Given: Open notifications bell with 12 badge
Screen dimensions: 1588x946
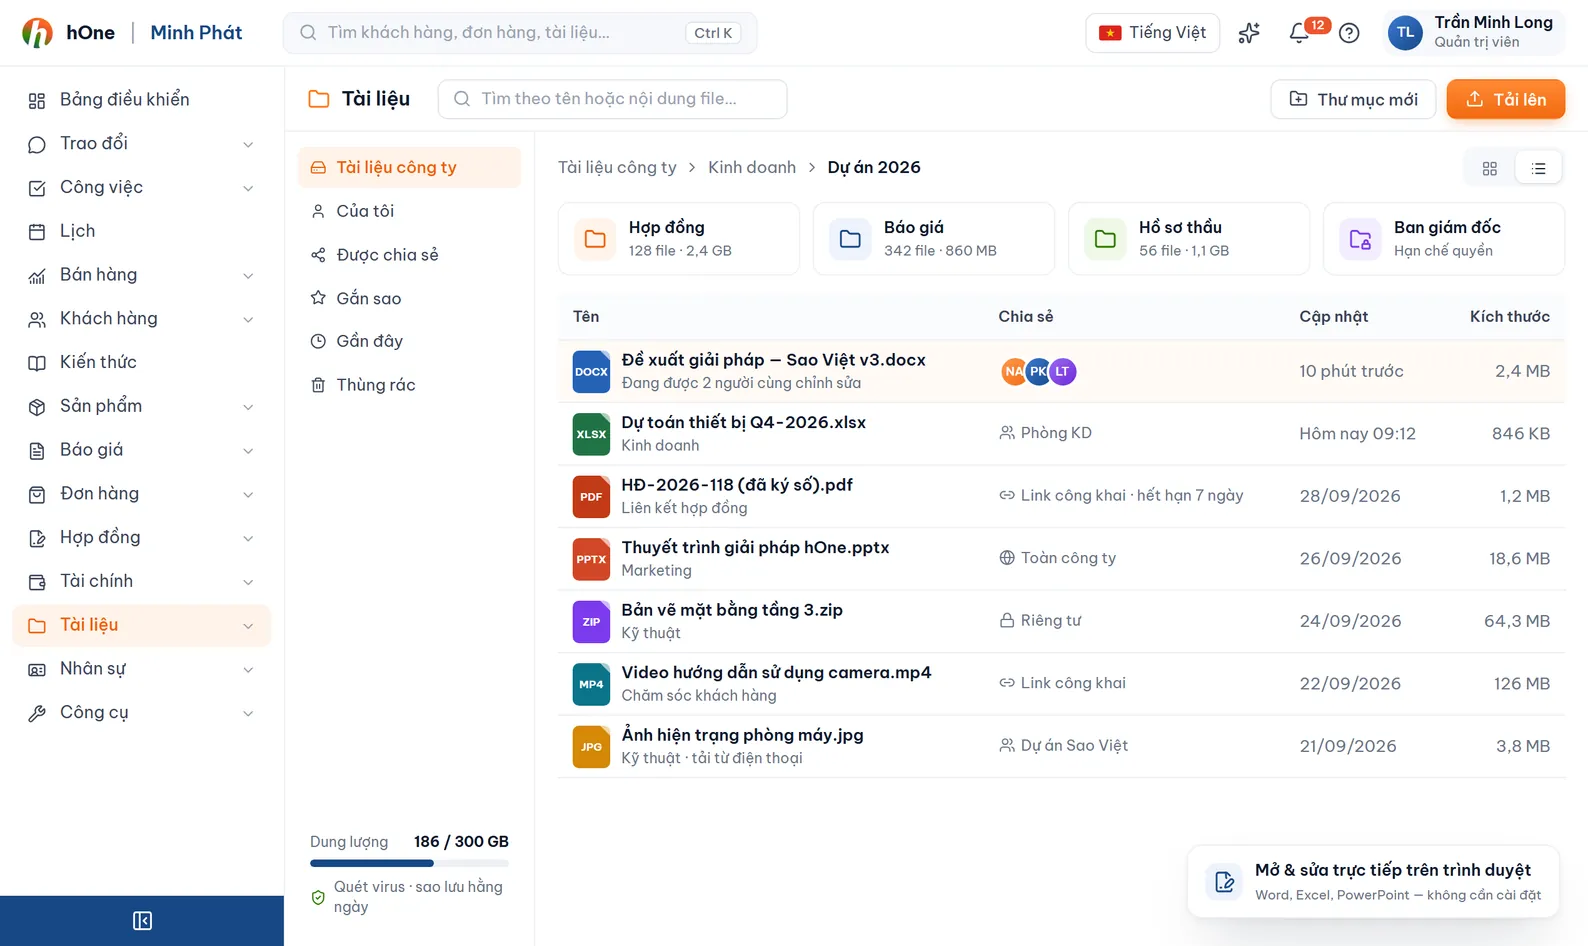Looking at the screenshot, I should click(1300, 33).
